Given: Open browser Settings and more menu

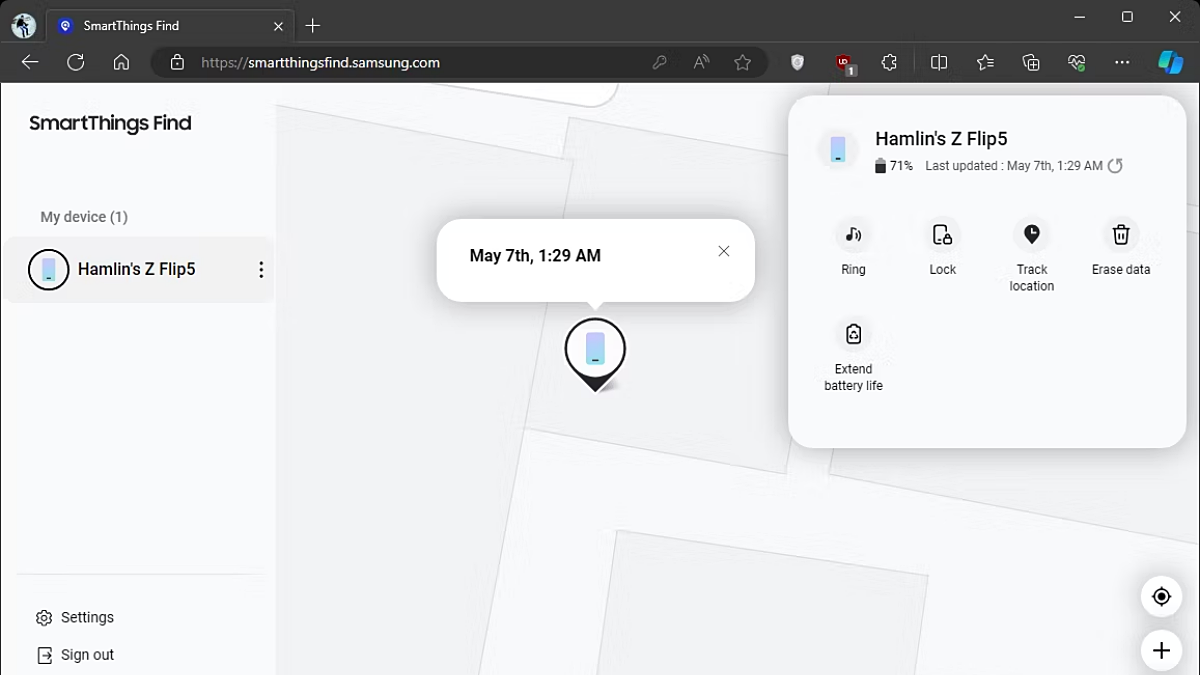Looking at the screenshot, I should (x=1122, y=62).
